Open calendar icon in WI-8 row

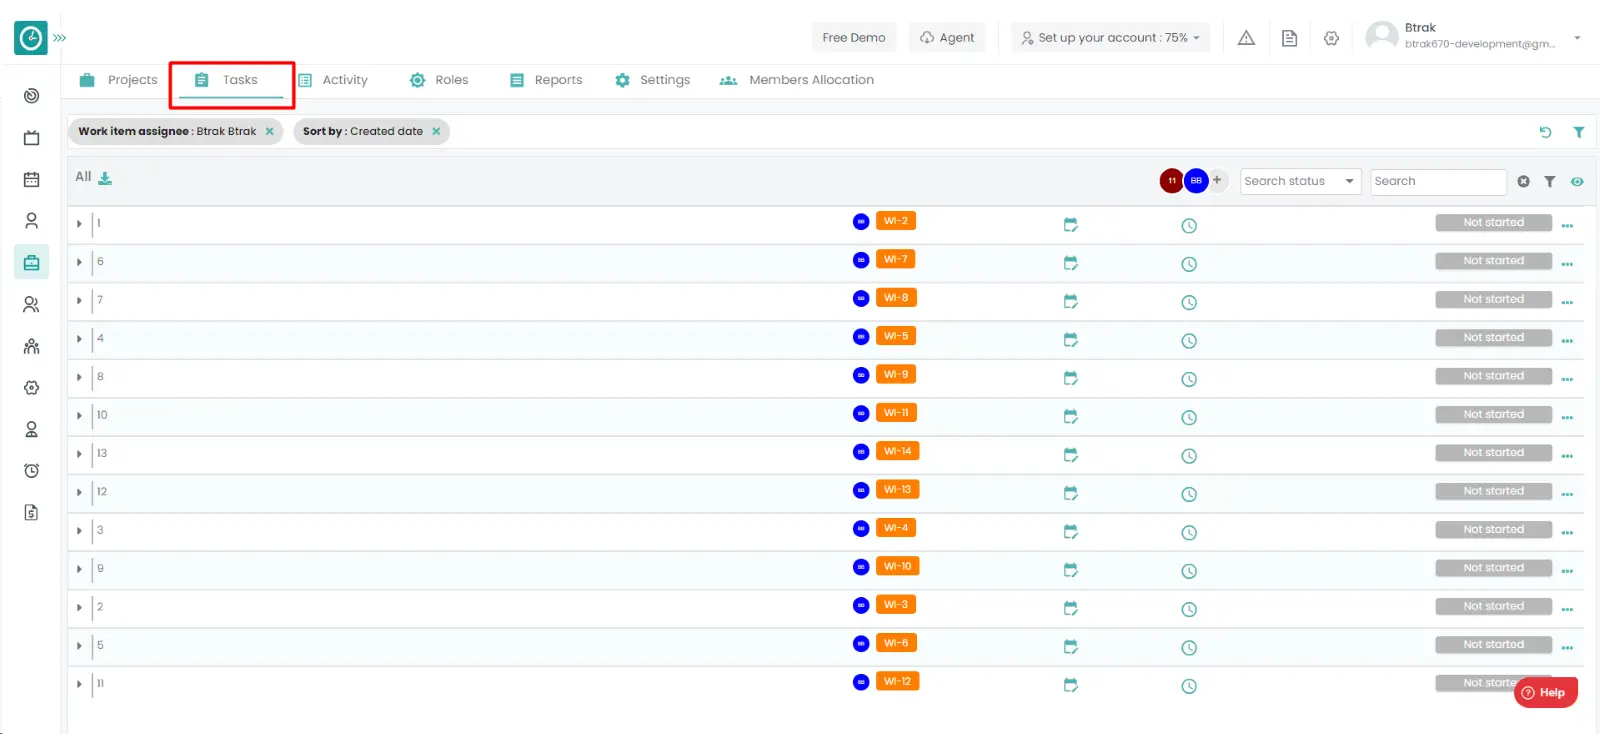[1071, 301]
